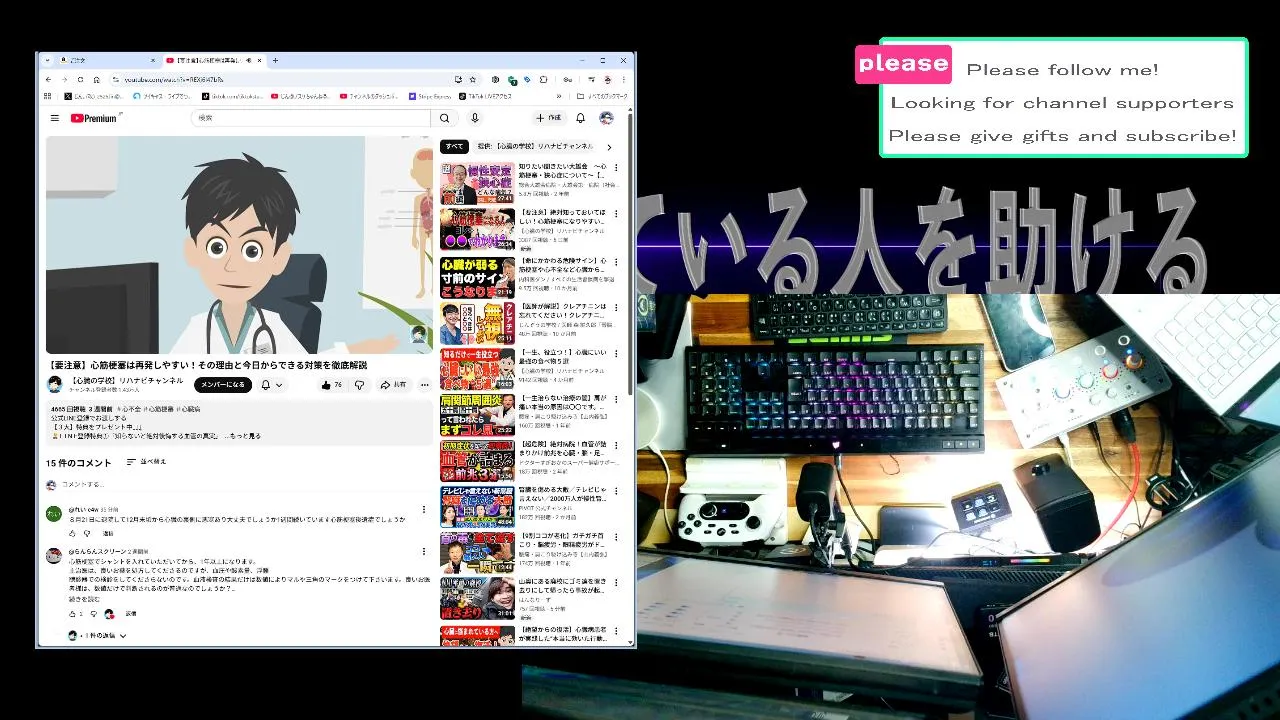Open the 知りたい聞きたい大座談会 video thumbnail
Viewport: 1280px width, 720px height.
(477, 183)
